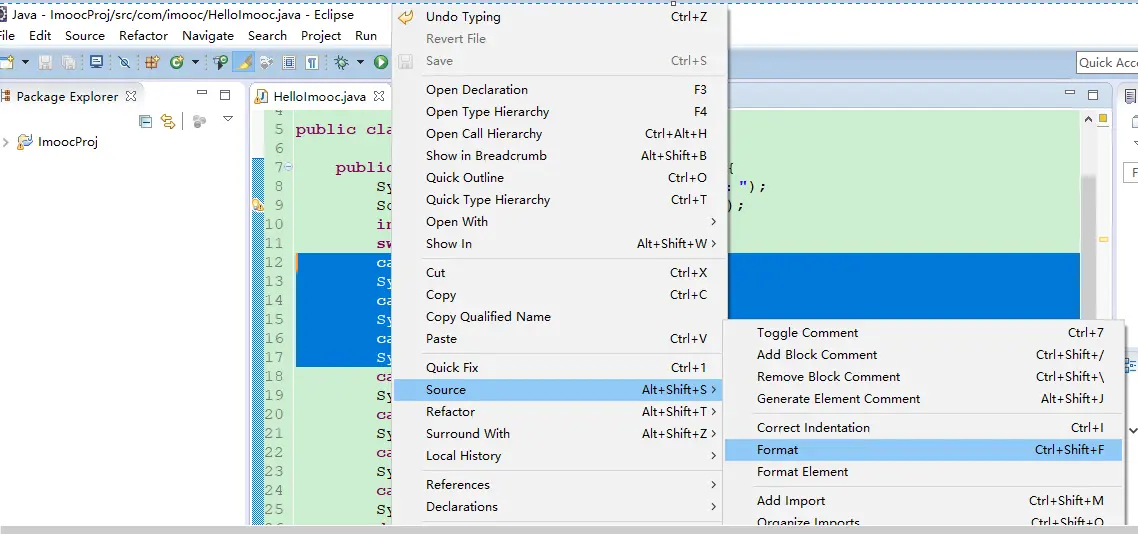1138x534 pixels.
Task: Choose Toggle Comment in the submenu
Action: pyautogui.click(x=807, y=333)
